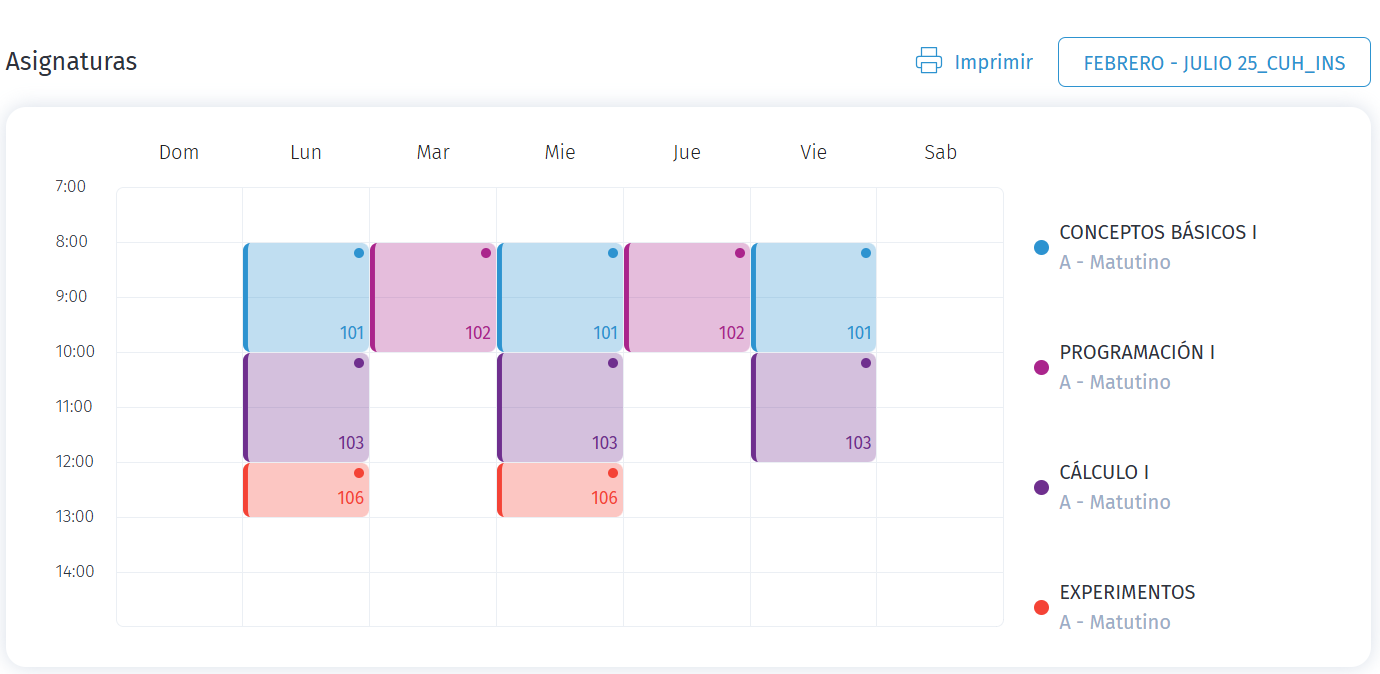Click the dot on Friday's purple 103 block
This screenshot has width=1380, height=674.
(866, 363)
